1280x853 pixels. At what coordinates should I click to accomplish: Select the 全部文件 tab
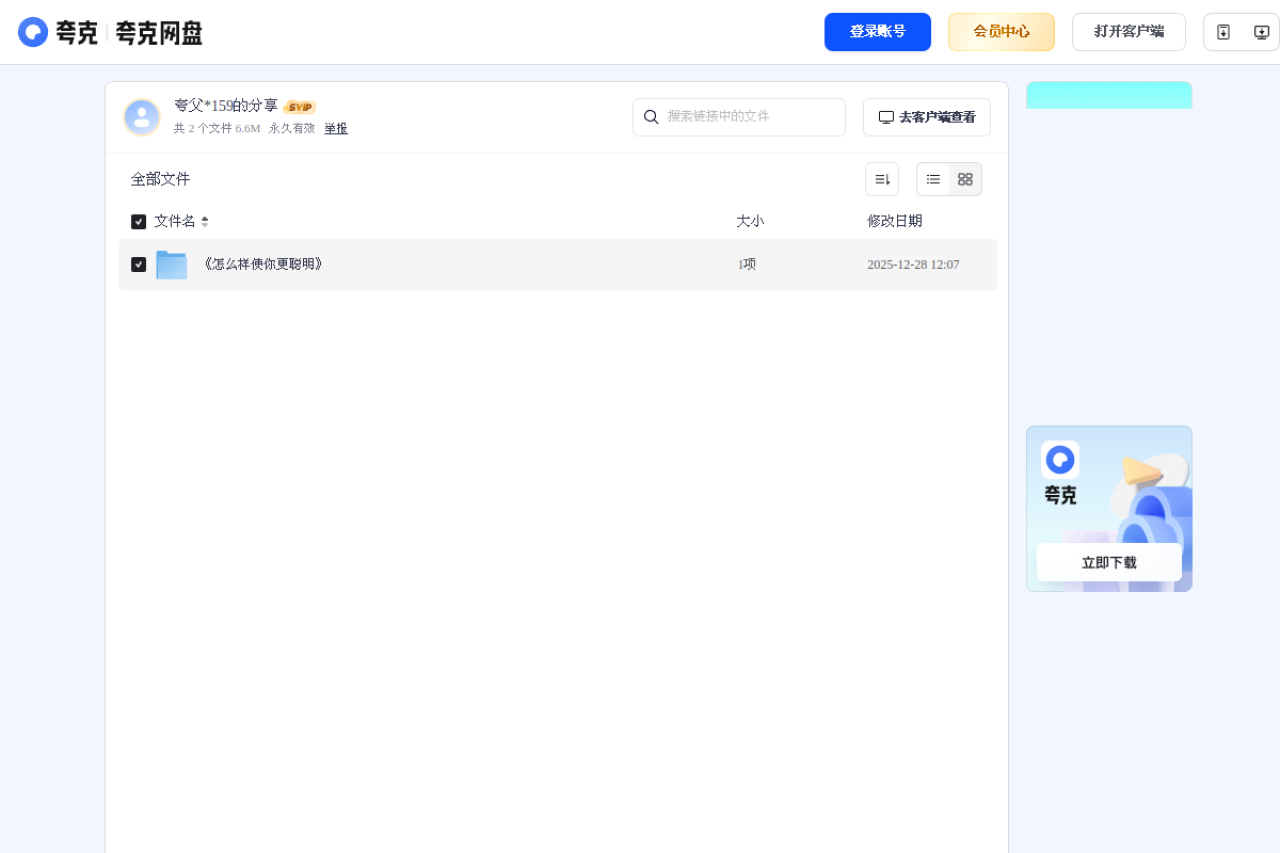pos(160,178)
